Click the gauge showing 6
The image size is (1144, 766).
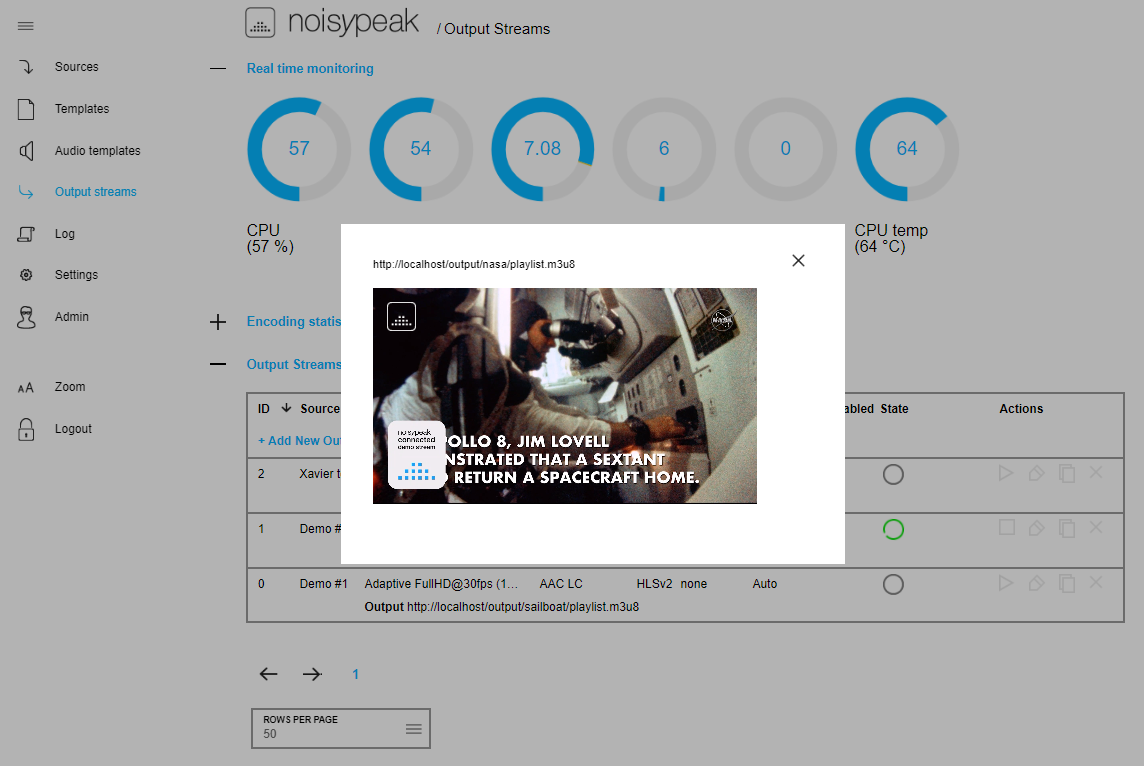tap(664, 149)
